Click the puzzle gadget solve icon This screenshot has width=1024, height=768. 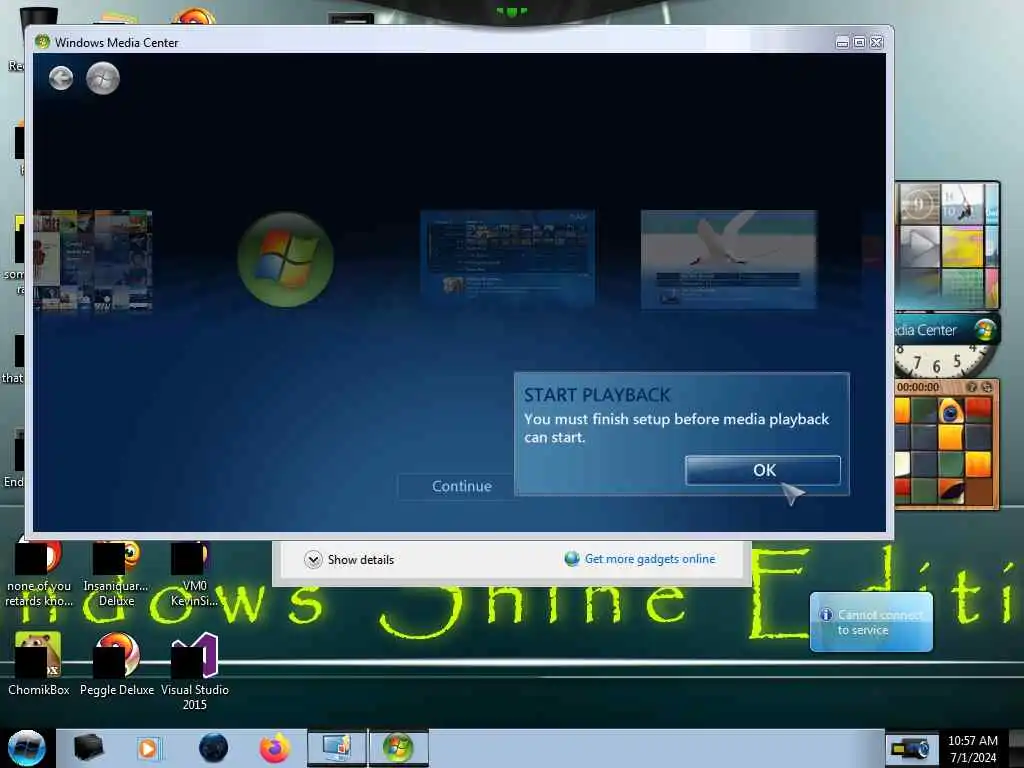pos(987,387)
